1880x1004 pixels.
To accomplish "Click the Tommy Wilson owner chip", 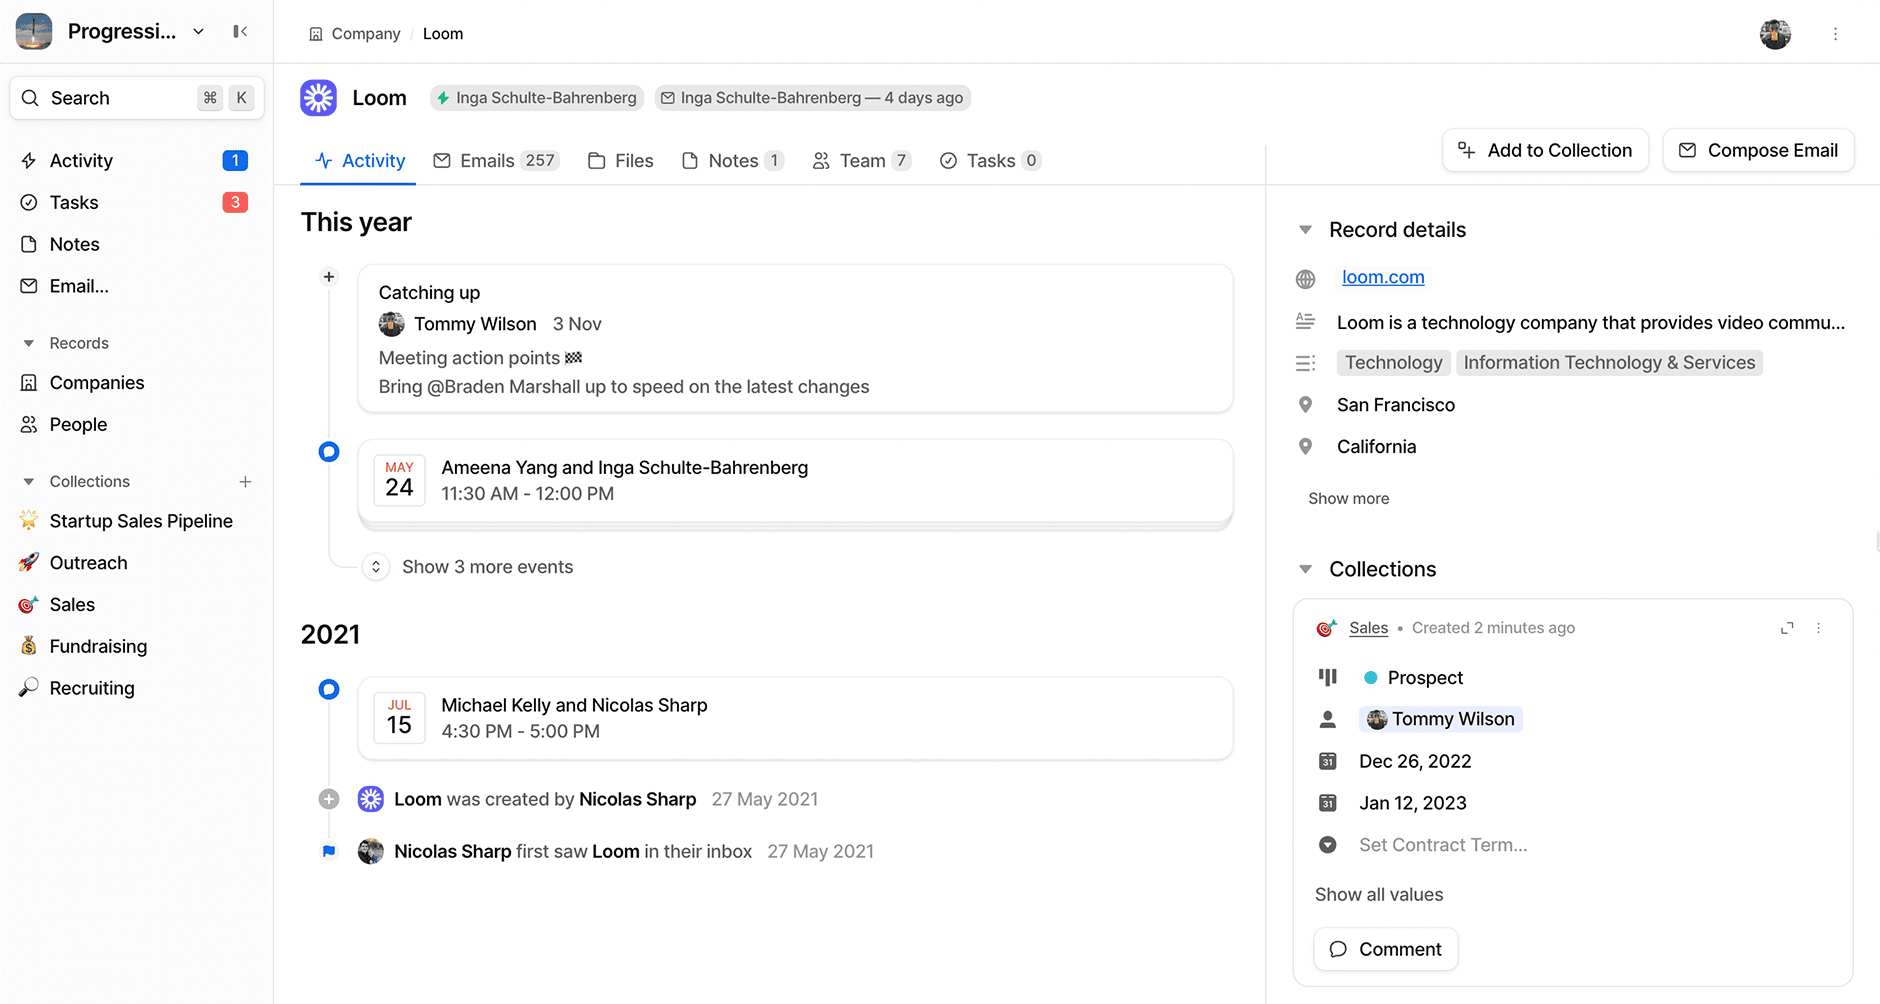I will point(1440,719).
